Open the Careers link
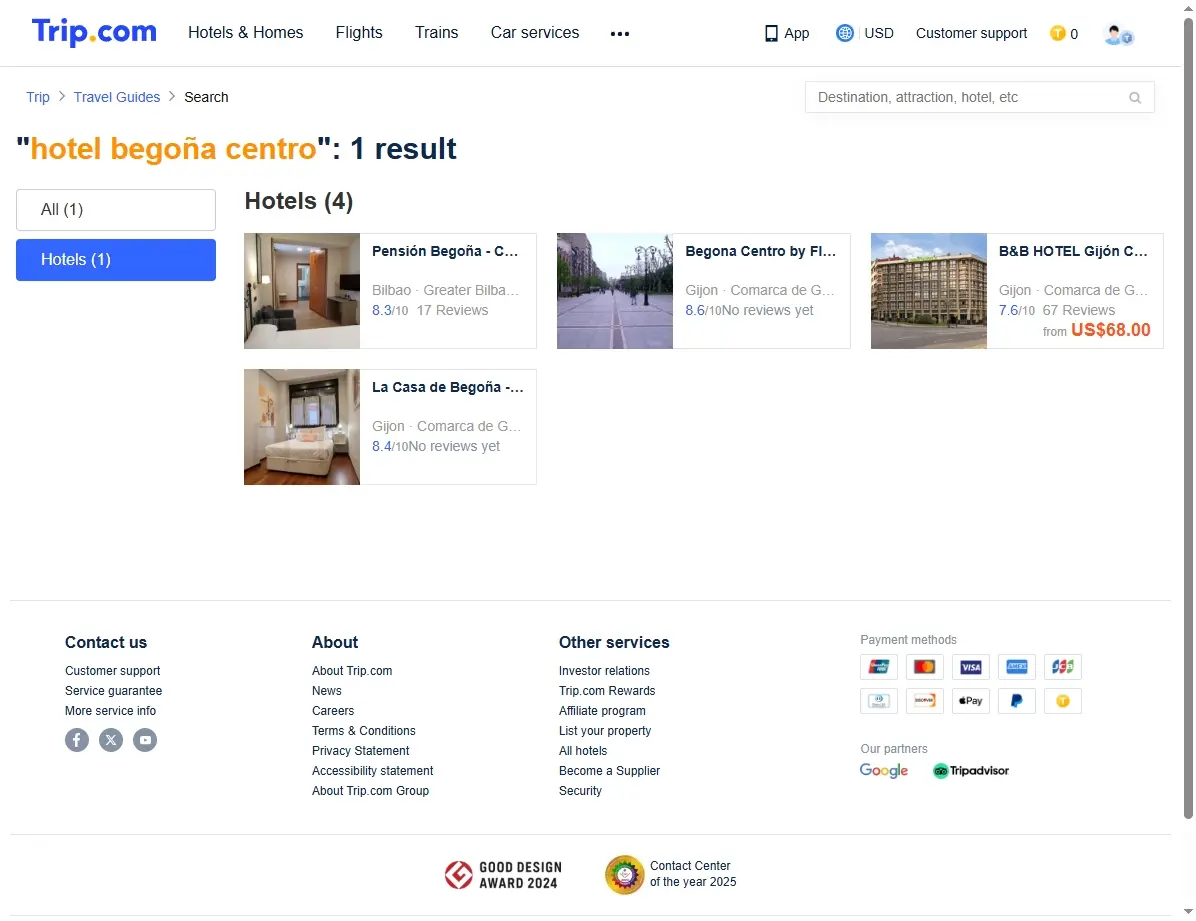This screenshot has width=1196, height=921. [x=333, y=710]
